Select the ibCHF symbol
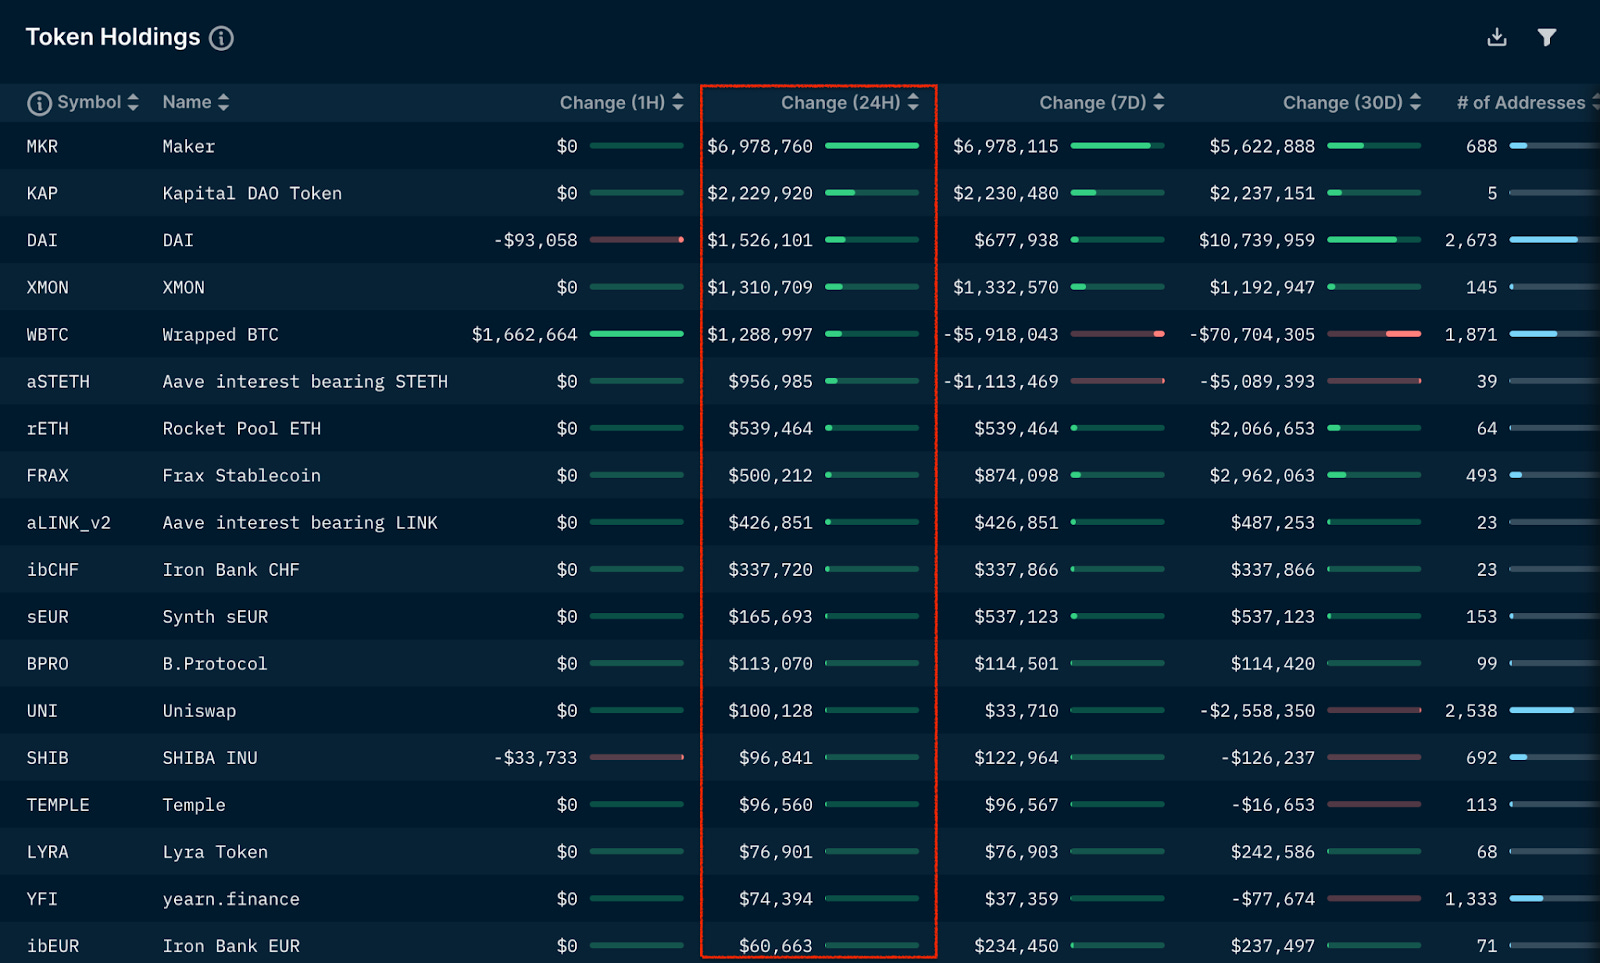Screen dimensions: 1600x963 point(52,569)
